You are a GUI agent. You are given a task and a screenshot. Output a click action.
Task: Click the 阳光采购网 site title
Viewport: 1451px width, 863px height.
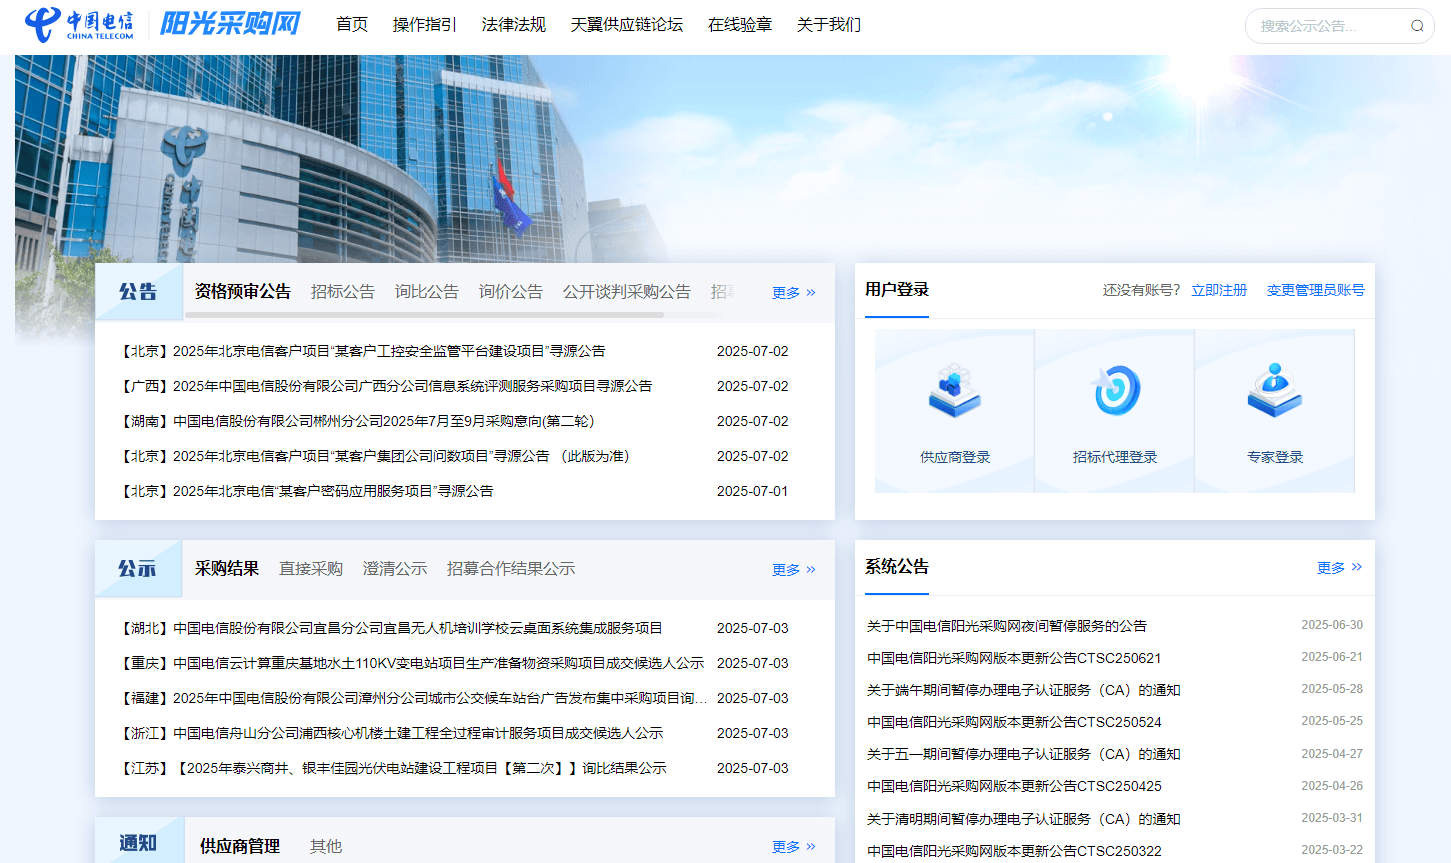231,24
